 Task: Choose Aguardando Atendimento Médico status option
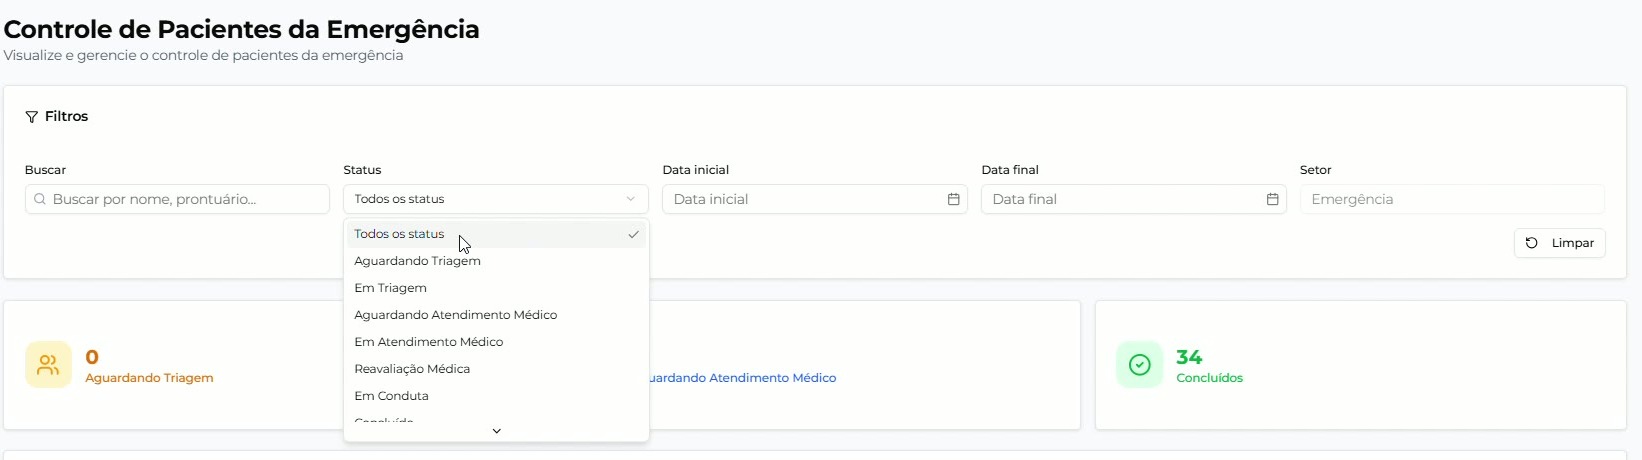coord(496,315)
